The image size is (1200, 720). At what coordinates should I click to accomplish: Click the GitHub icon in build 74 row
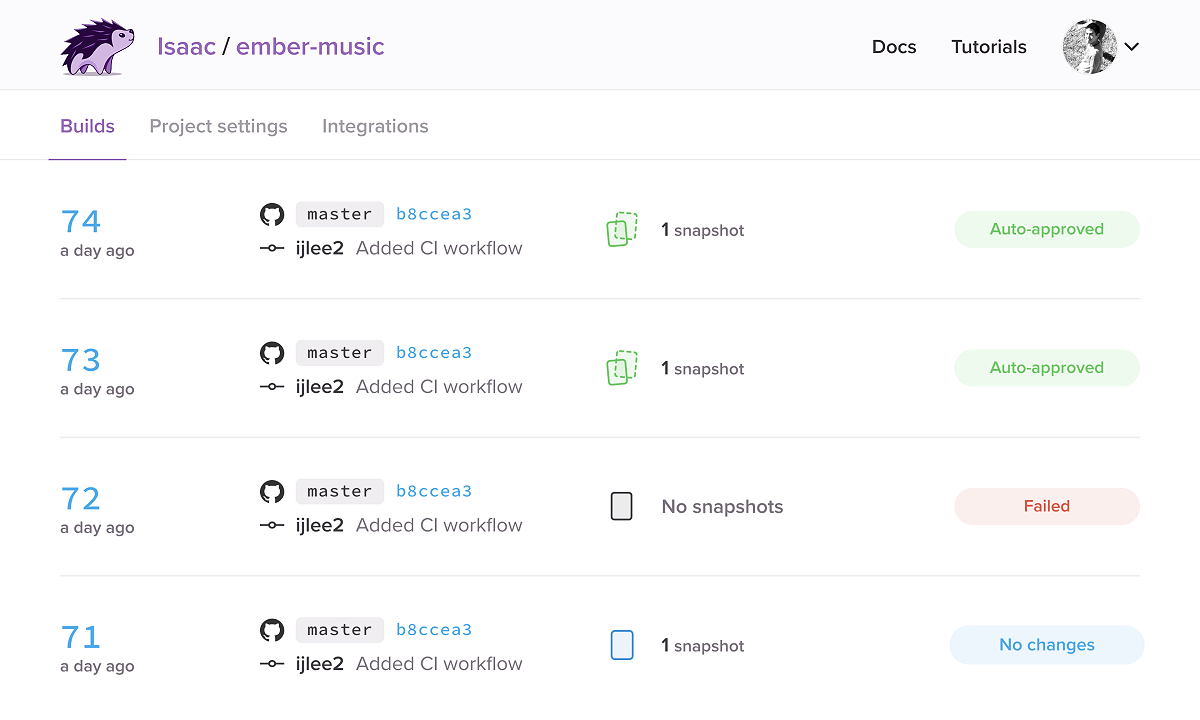coord(272,214)
